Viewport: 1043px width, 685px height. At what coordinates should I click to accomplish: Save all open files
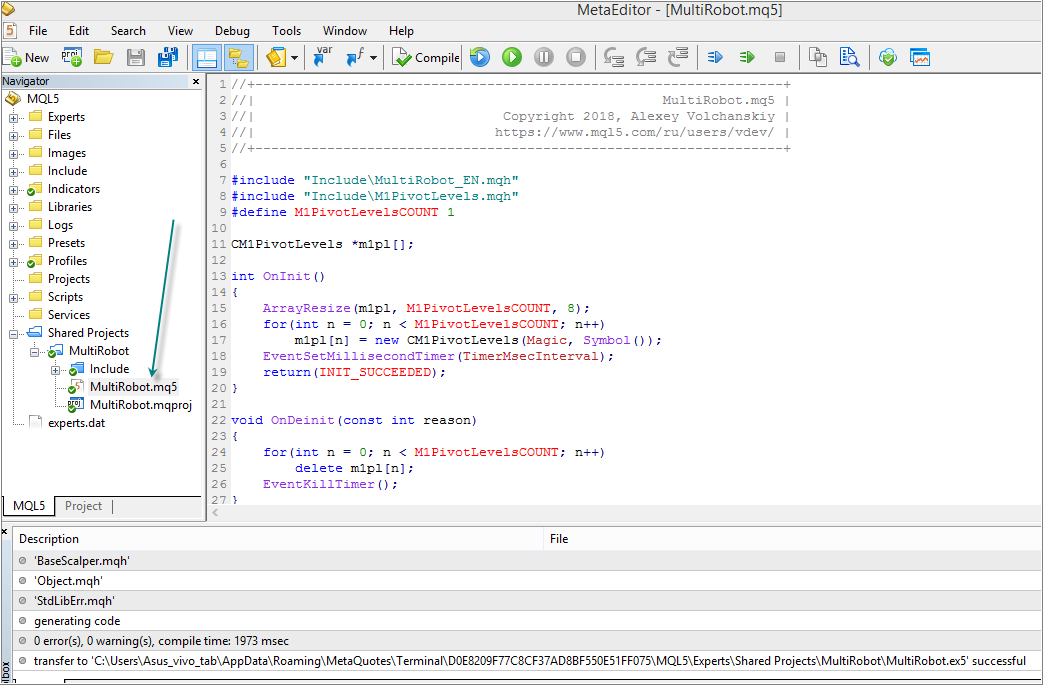168,58
